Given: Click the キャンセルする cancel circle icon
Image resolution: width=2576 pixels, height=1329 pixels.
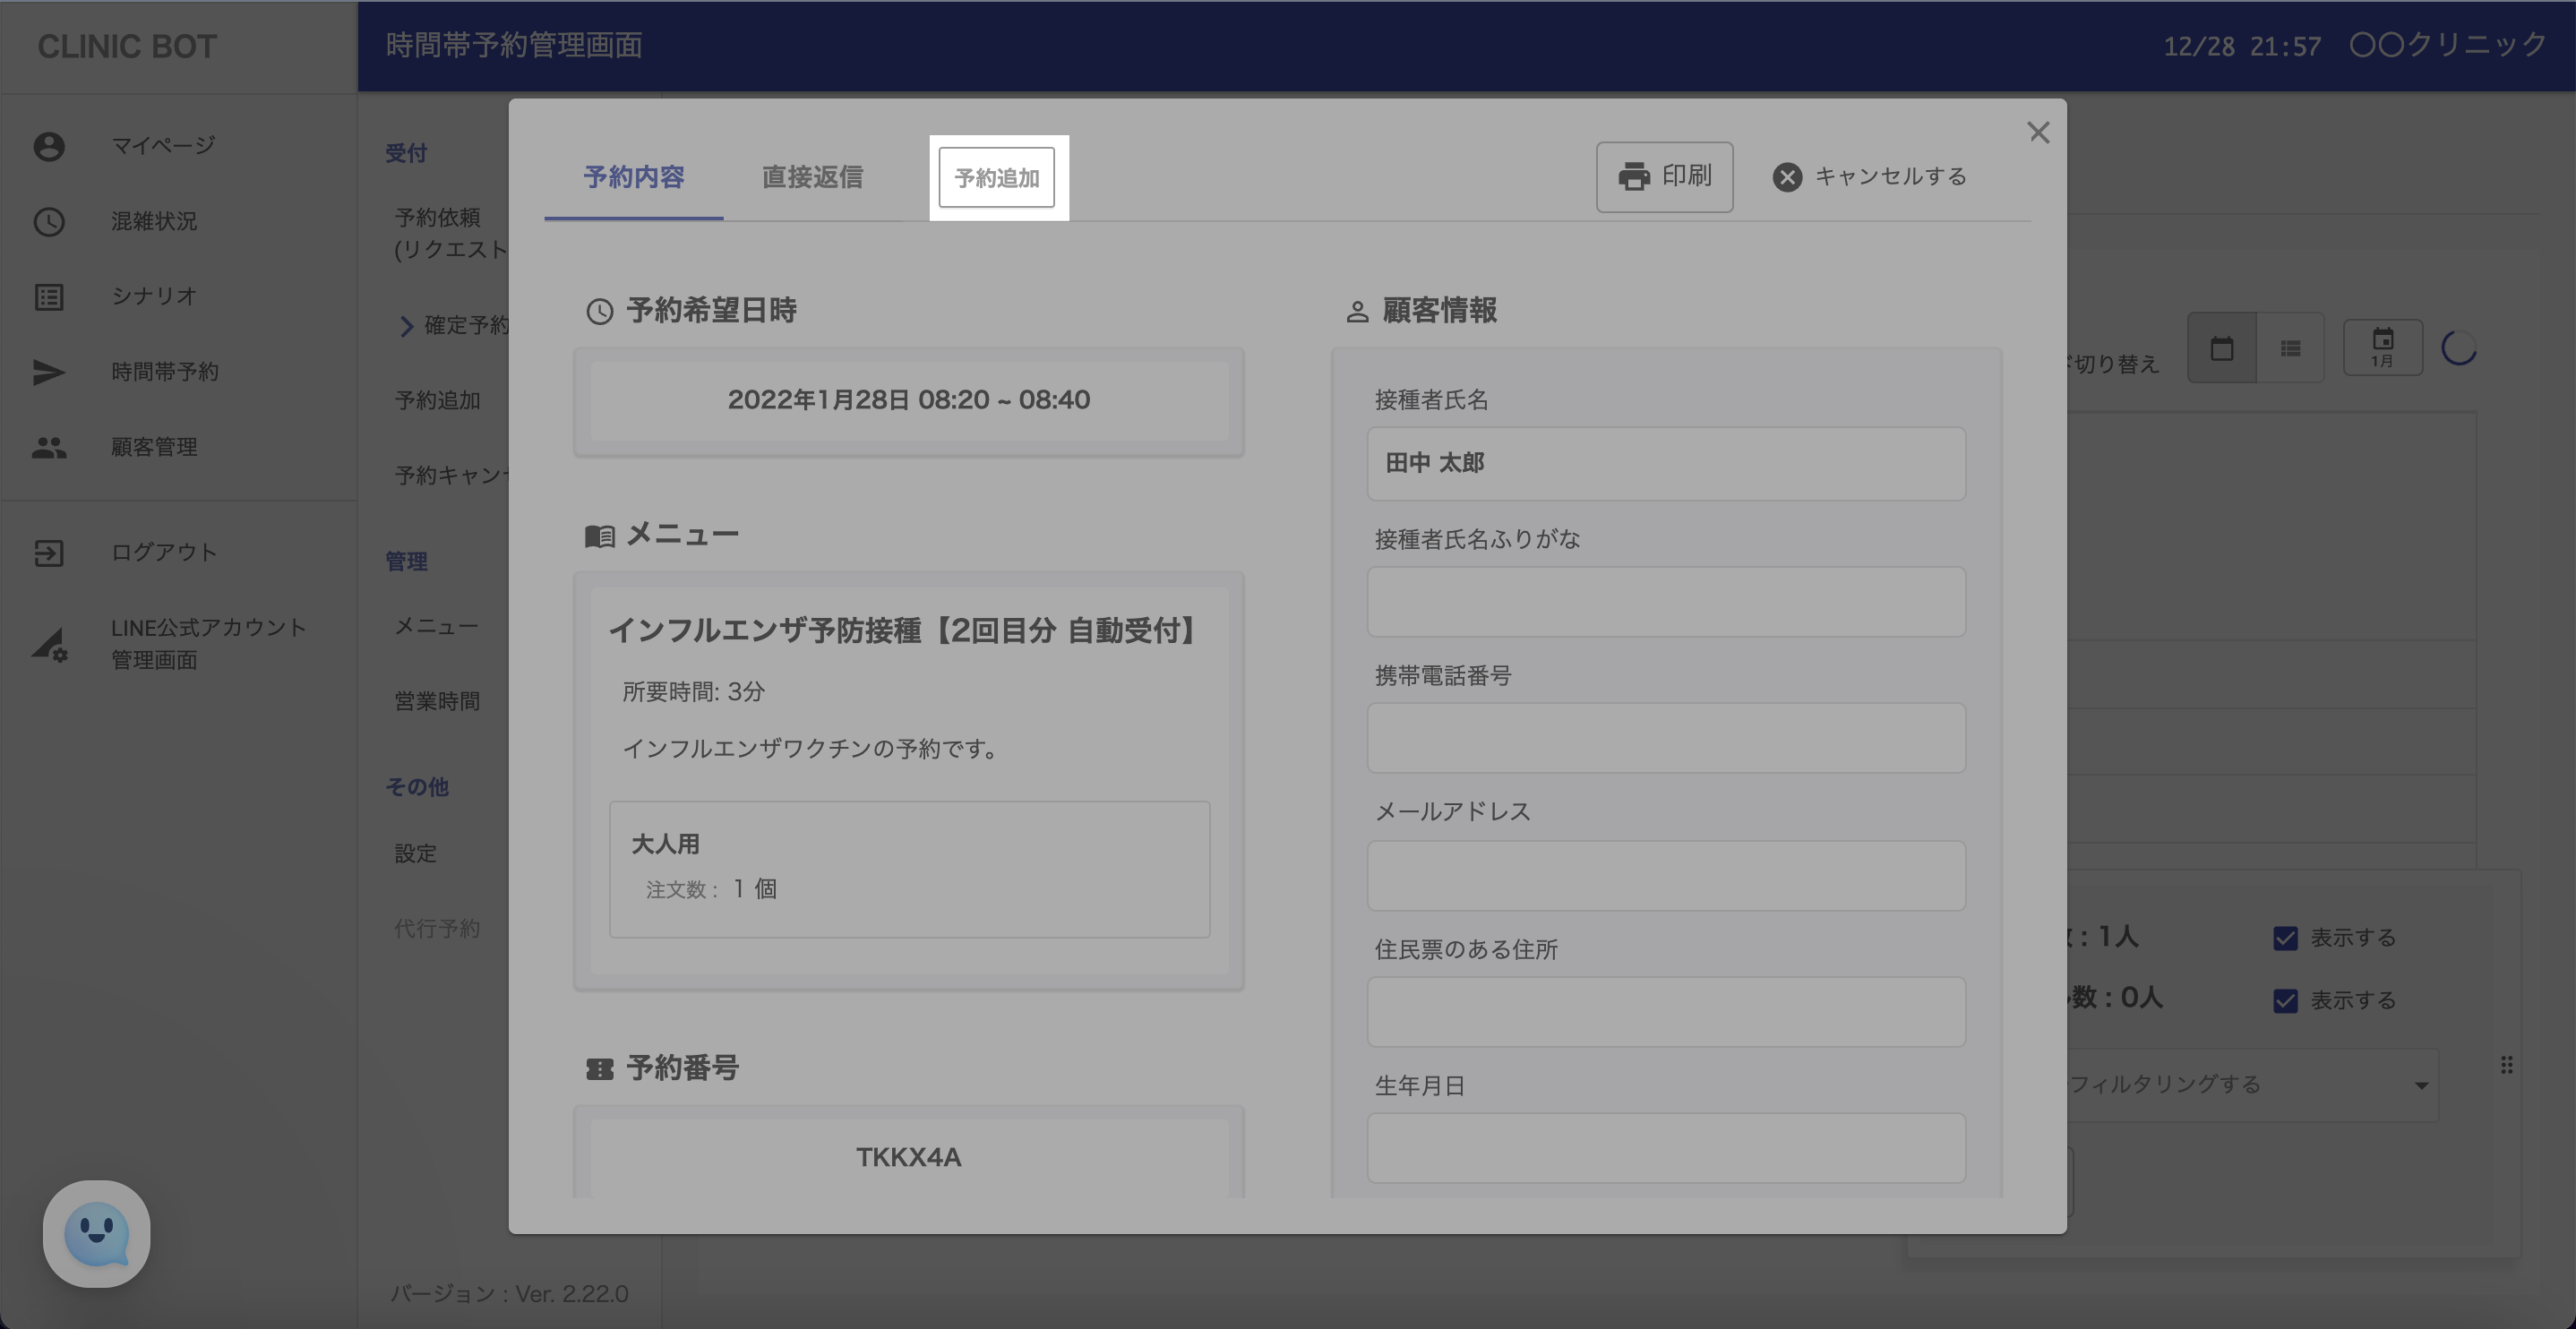Looking at the screenshot, I should 1787,177.
